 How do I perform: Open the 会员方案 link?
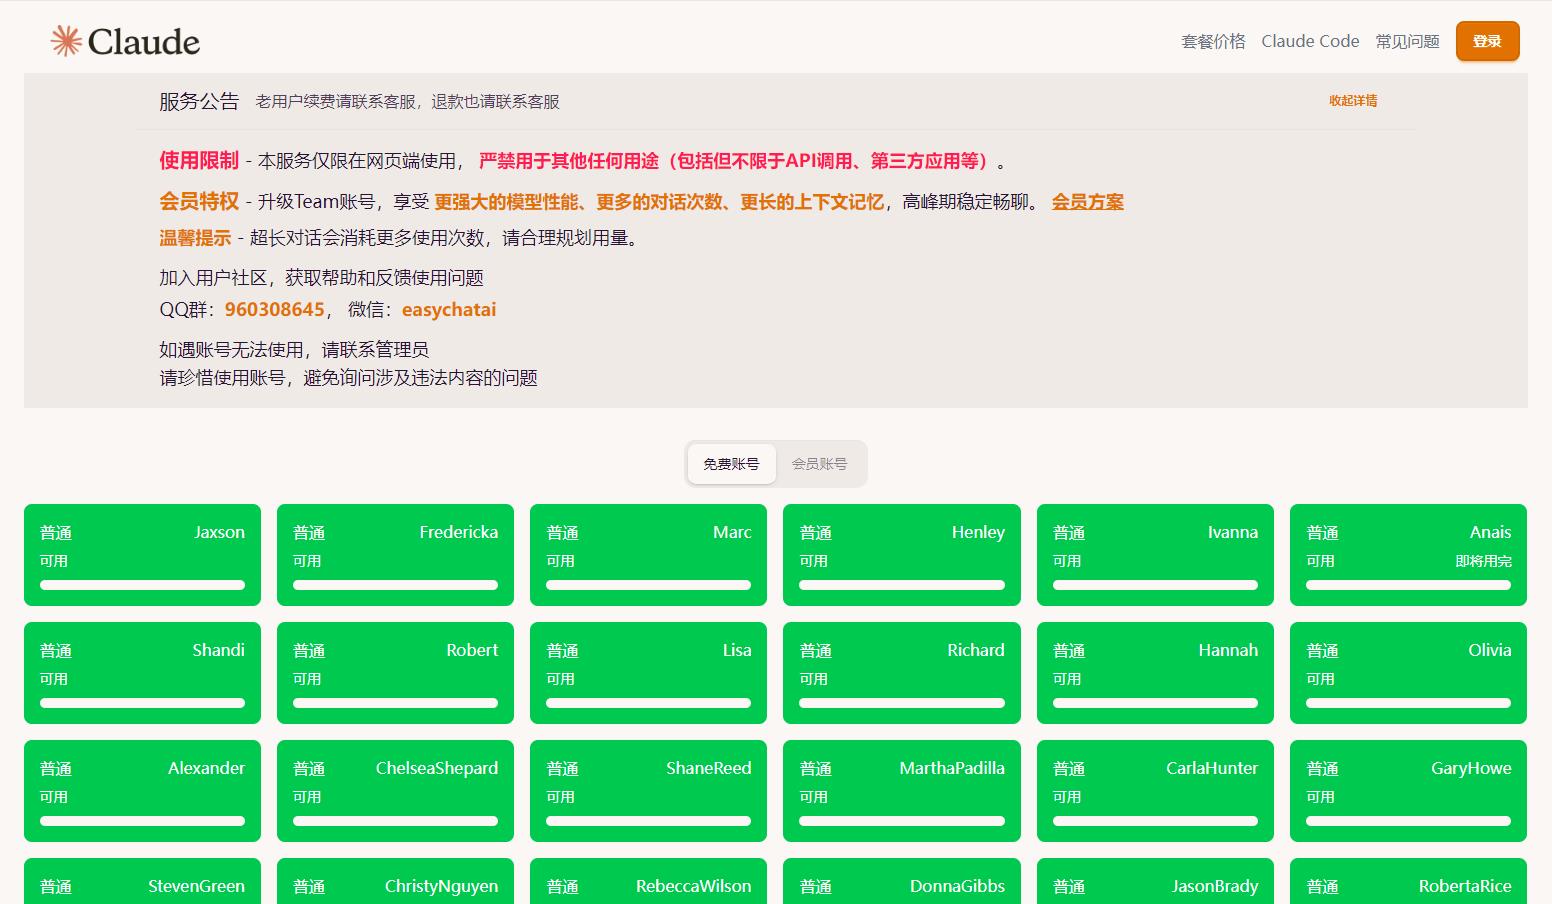pos(1086,201)
